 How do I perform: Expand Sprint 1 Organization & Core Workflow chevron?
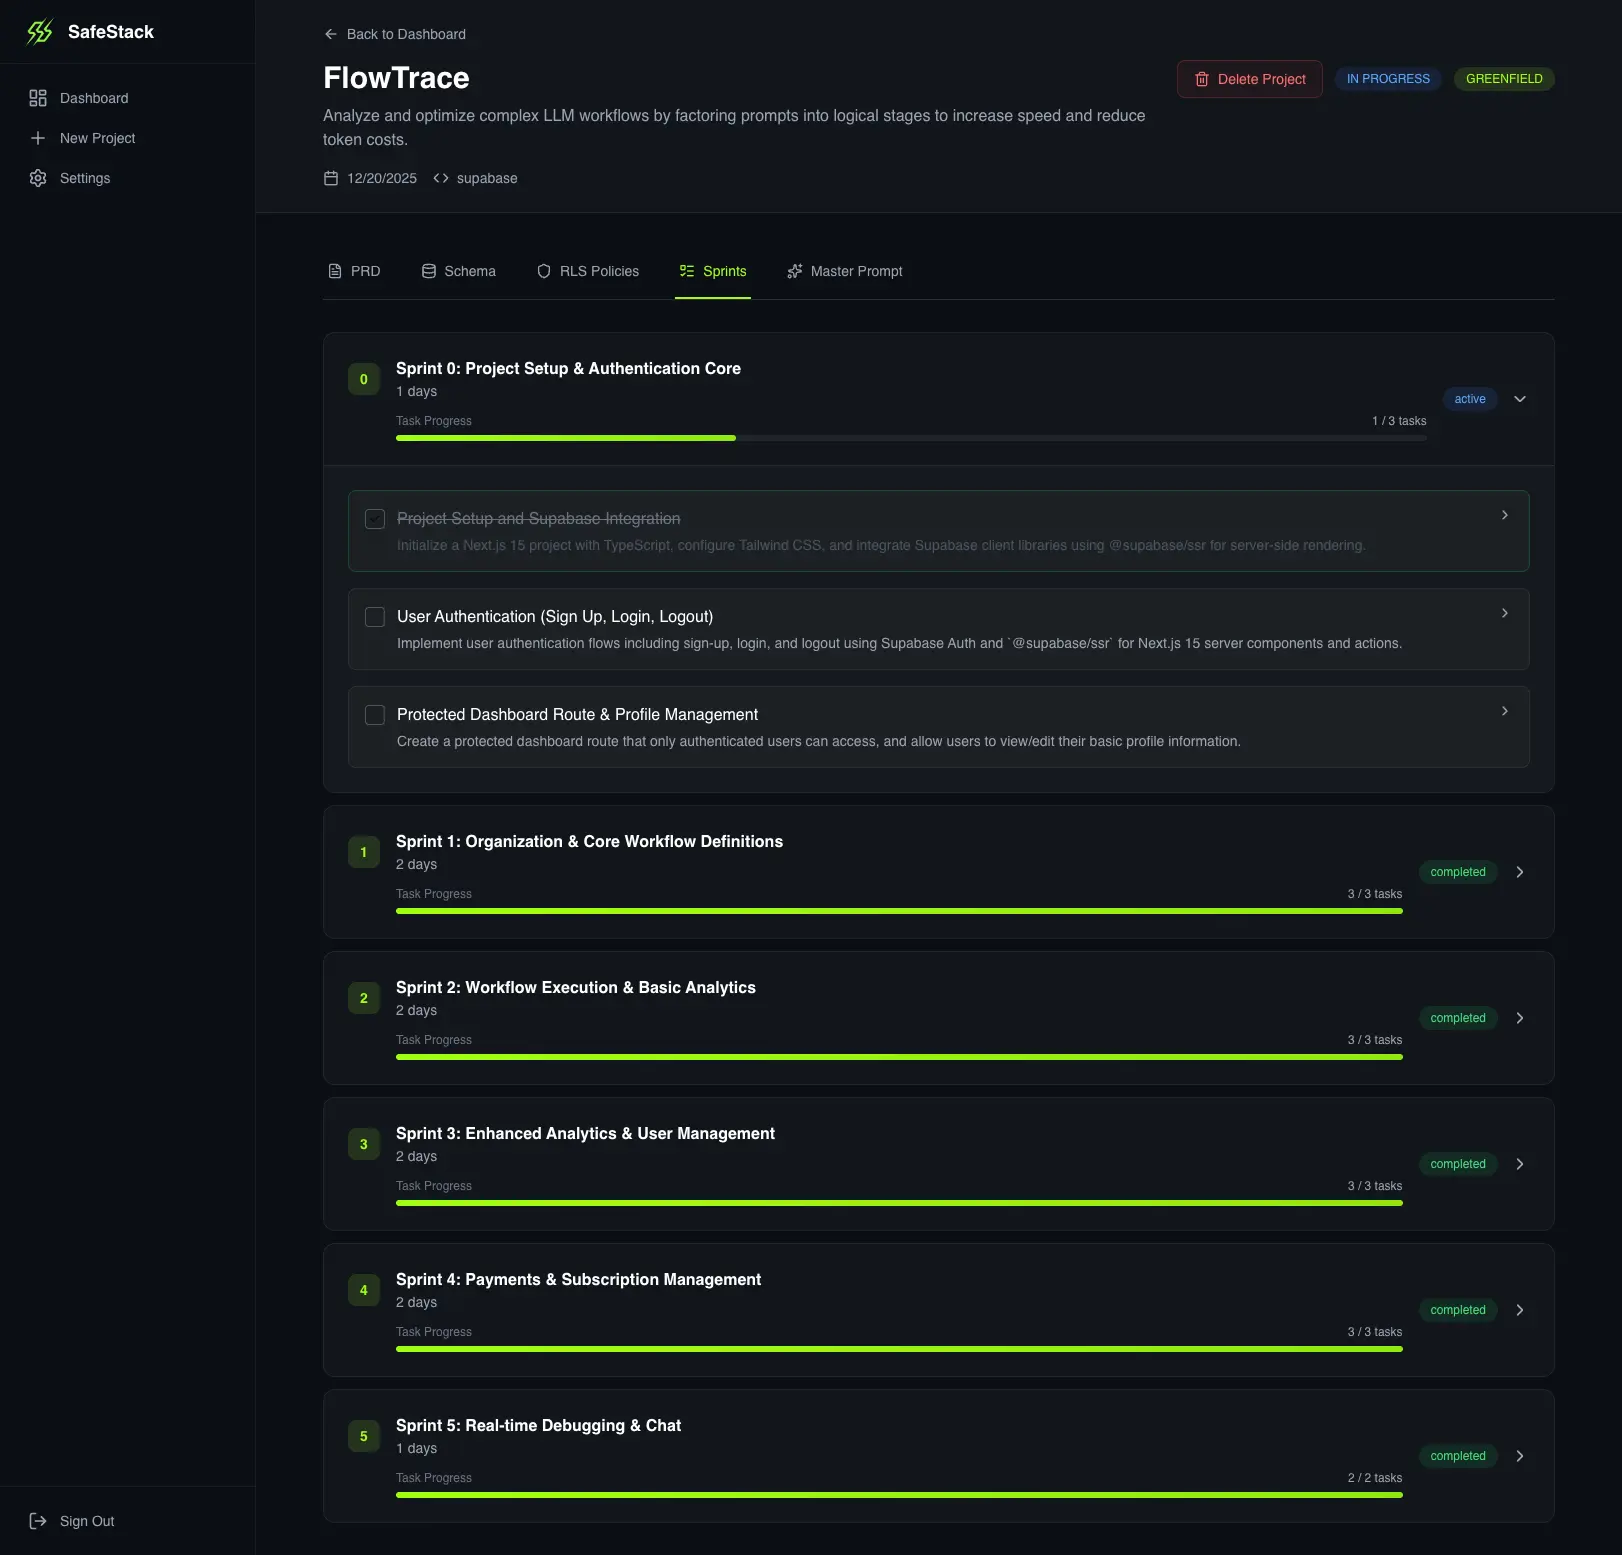[x=1520, y=872]
